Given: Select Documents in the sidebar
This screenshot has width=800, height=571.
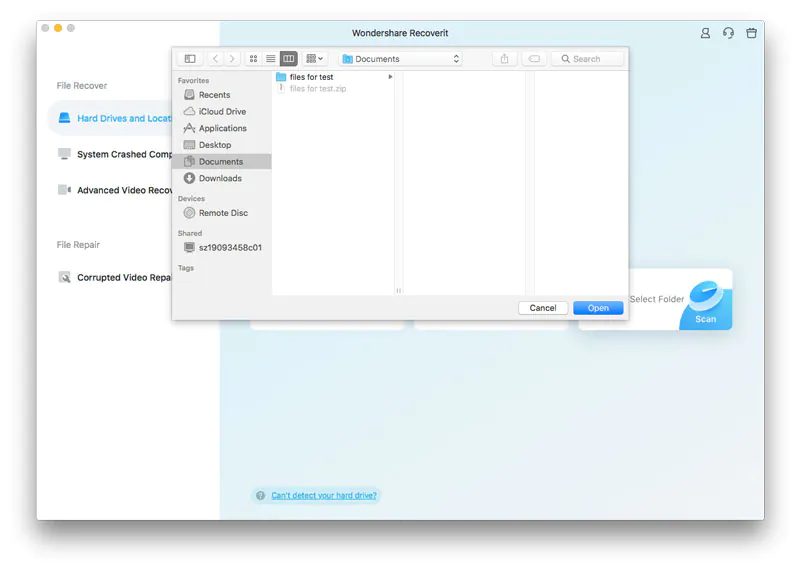Looking at the screenshot, I should tap(221, 161).
